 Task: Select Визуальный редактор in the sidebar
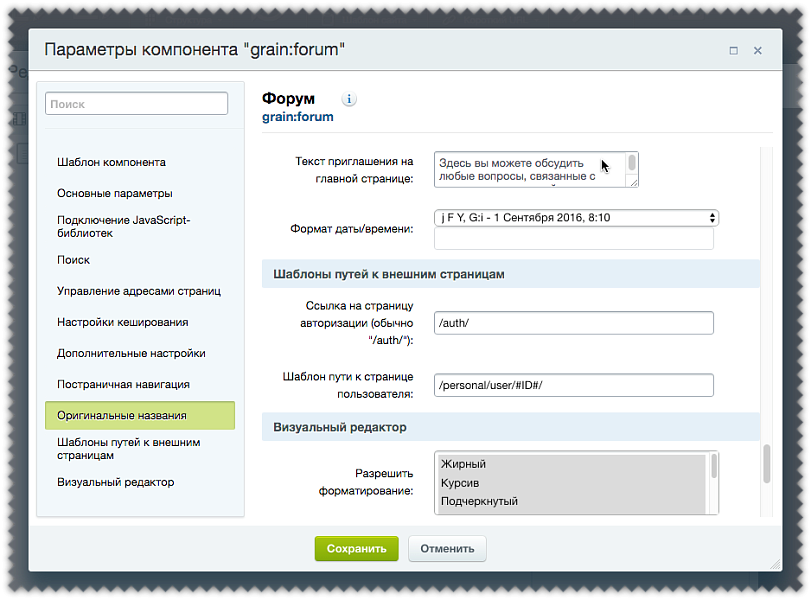[x=116, y=482]
